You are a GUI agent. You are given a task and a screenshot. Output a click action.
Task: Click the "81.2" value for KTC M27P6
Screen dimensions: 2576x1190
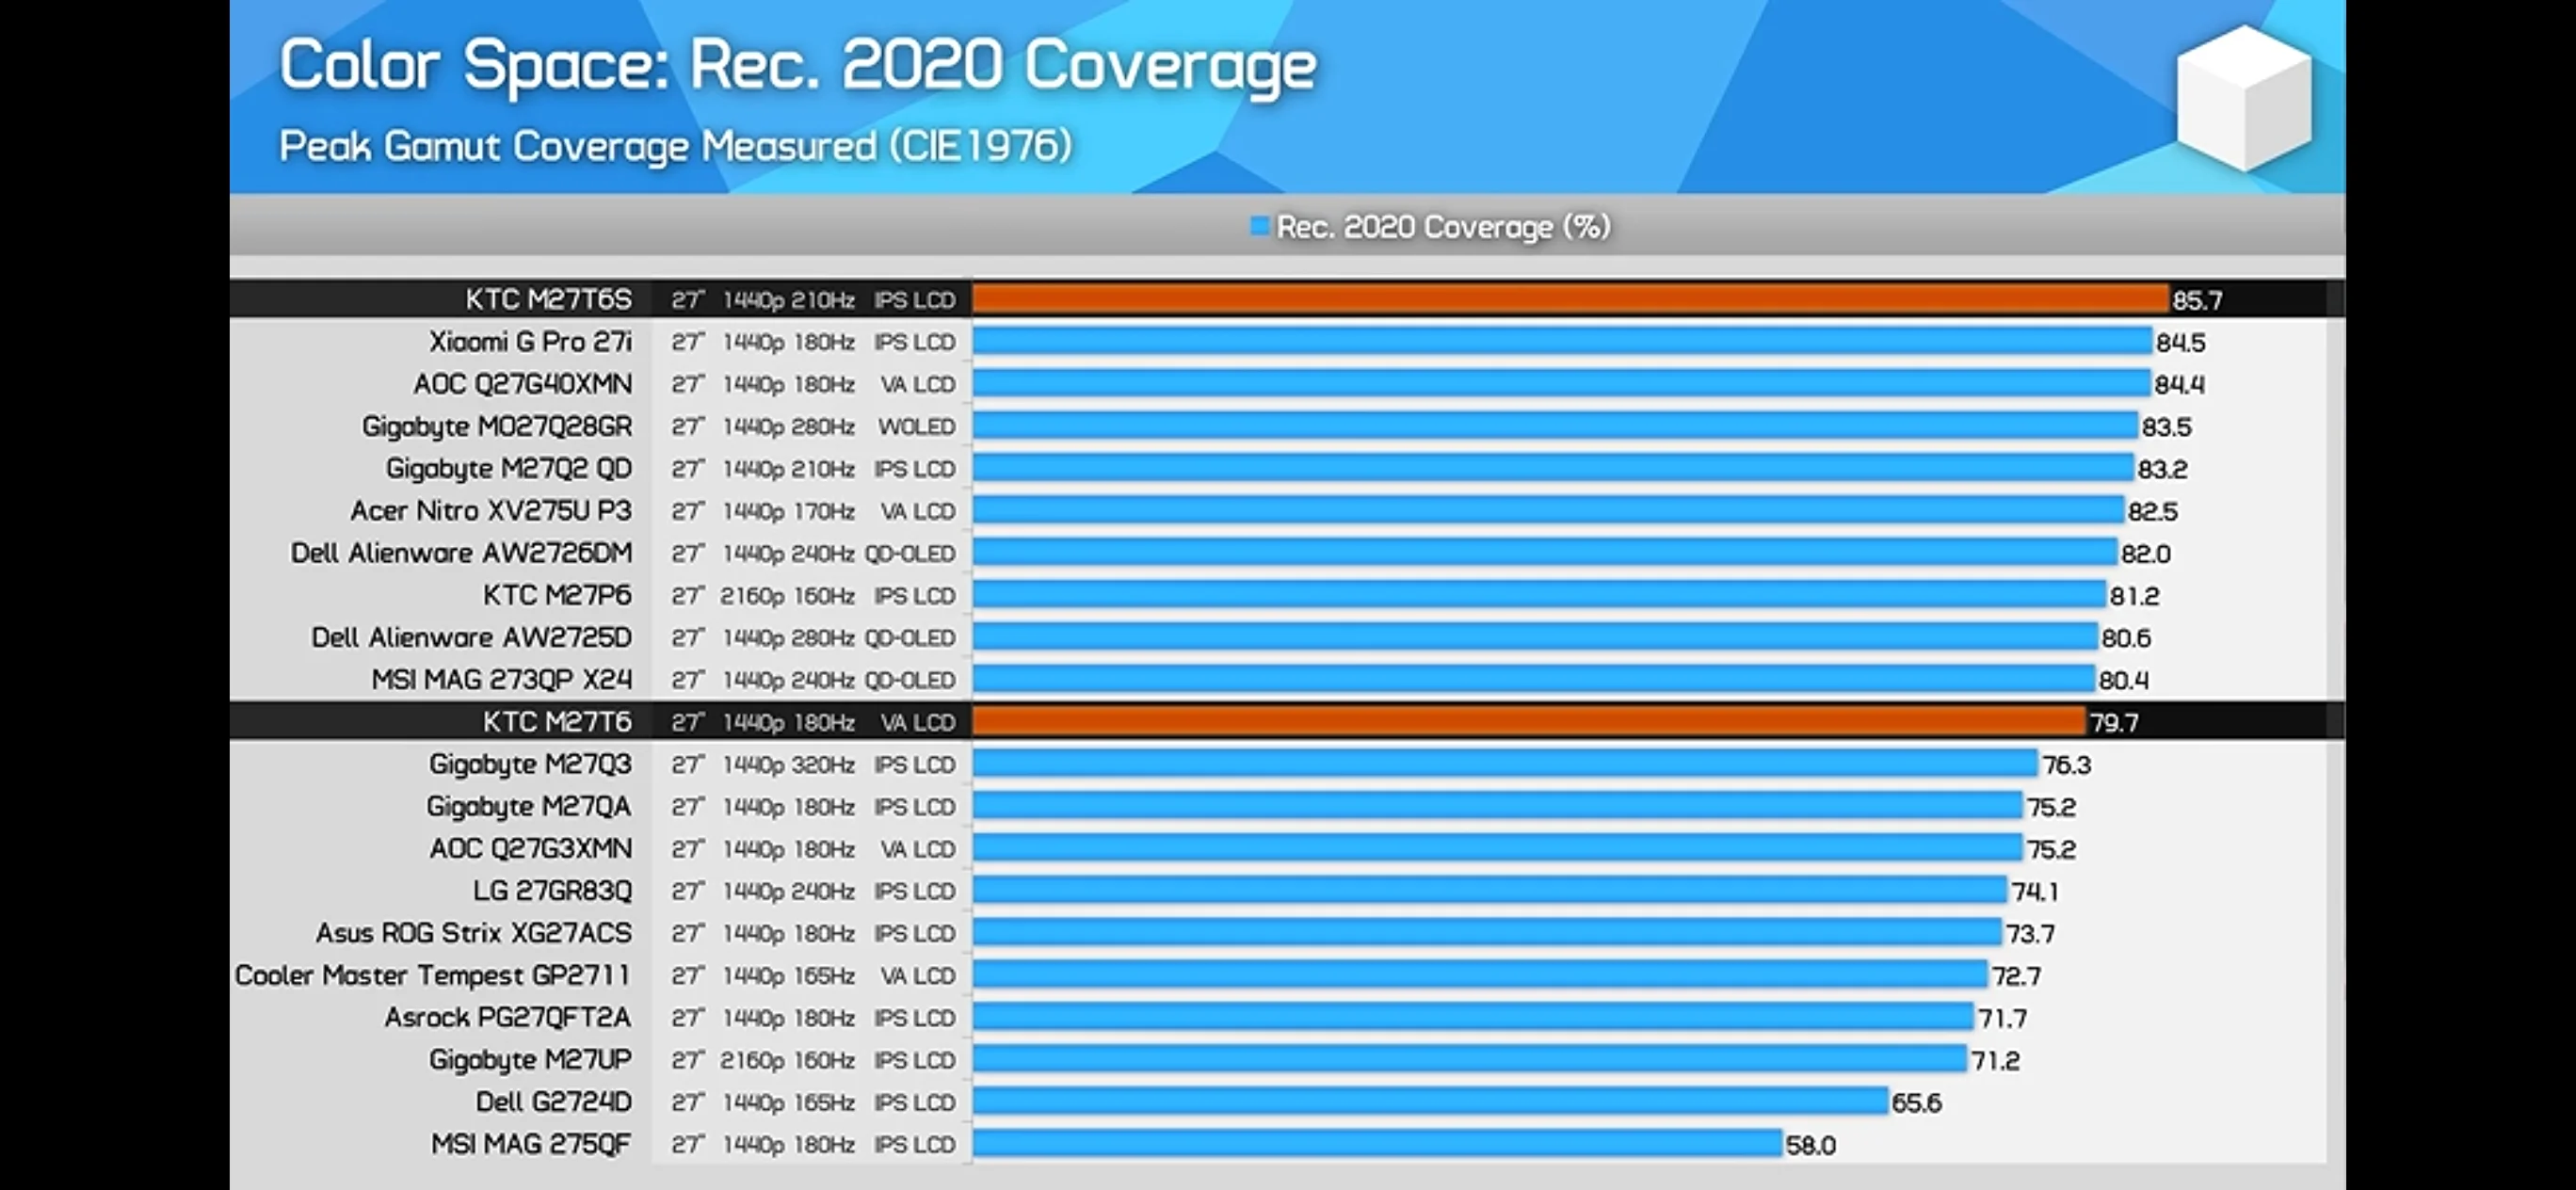[x=2135, y=596]
